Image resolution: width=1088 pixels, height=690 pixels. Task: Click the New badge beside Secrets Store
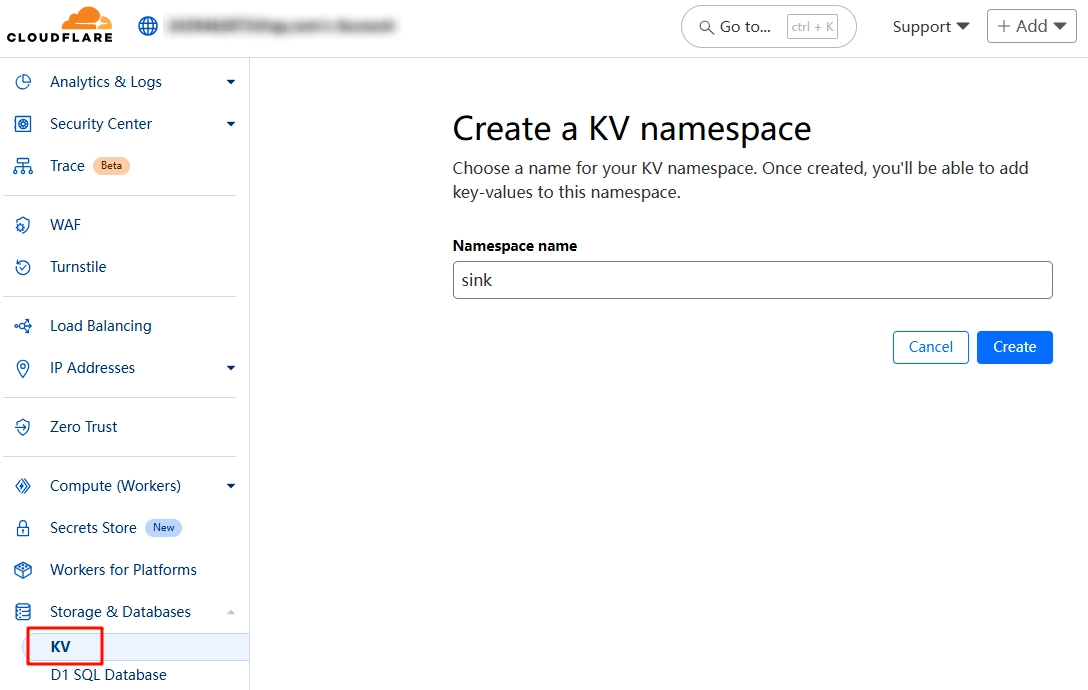tap(163, 528)
